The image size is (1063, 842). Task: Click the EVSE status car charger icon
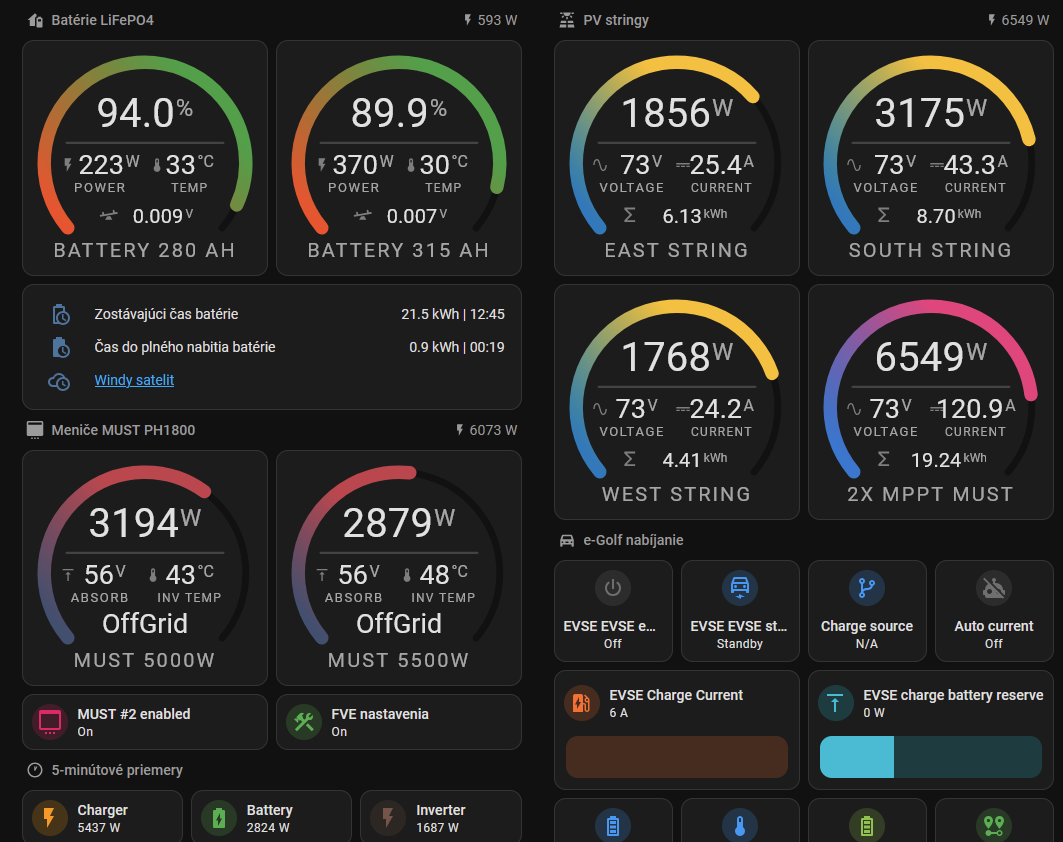pyautogui.click(x=740, y=588)
